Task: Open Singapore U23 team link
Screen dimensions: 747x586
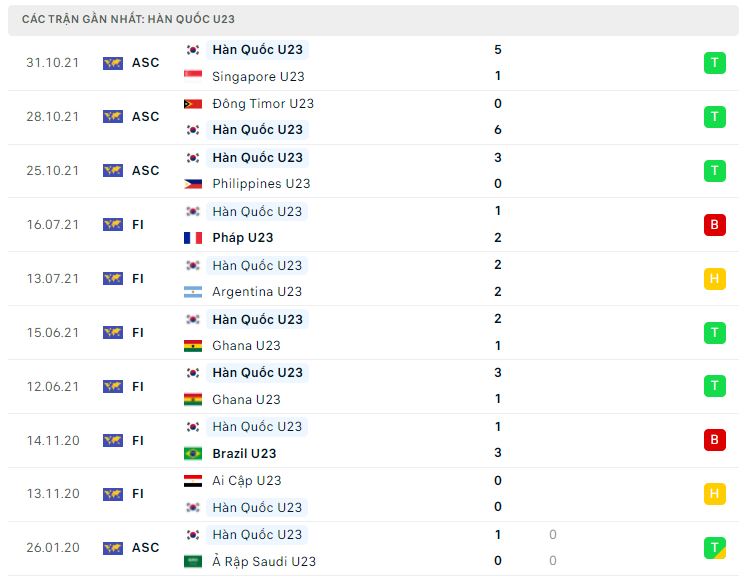Action: point(258,76)
